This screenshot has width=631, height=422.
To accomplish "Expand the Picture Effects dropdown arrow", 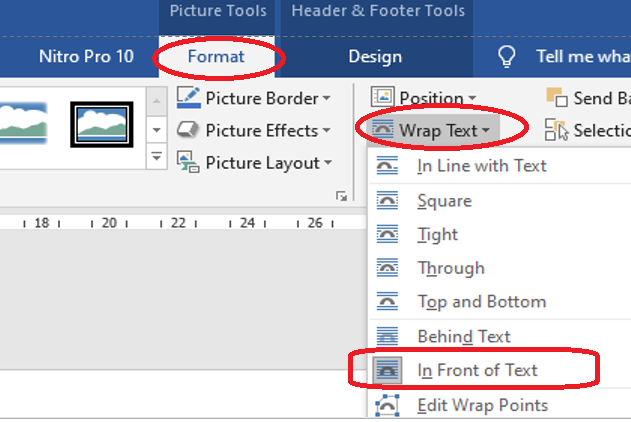I will pos(325,130).
